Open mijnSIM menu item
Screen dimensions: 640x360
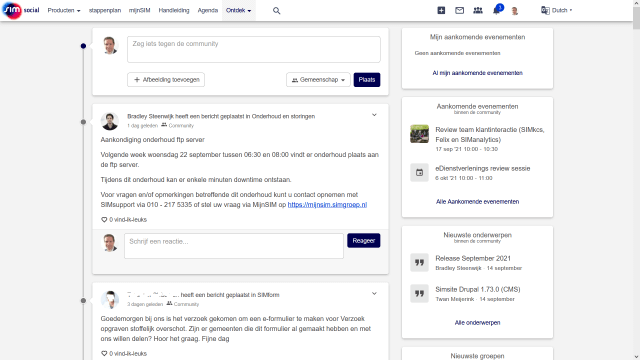140,11
